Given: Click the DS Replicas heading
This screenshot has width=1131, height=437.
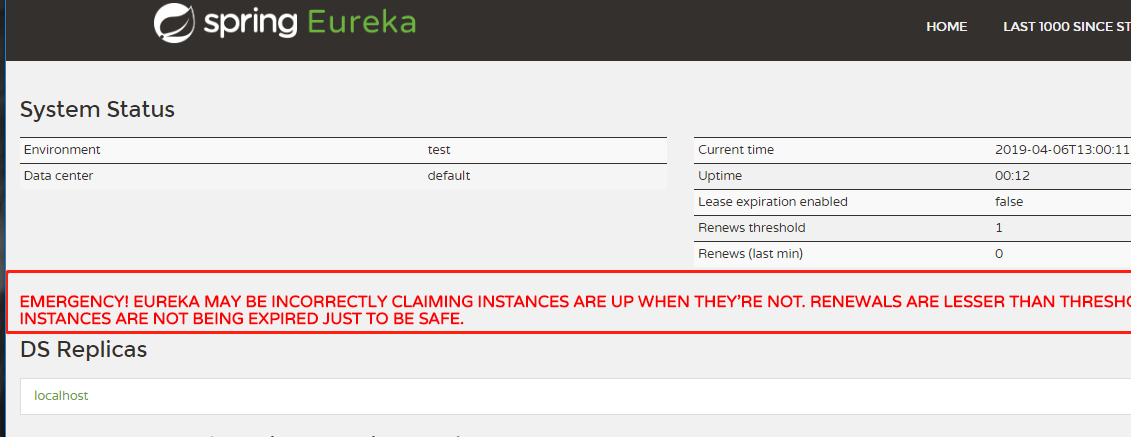Looking at the screenshot, I should 84,349.
